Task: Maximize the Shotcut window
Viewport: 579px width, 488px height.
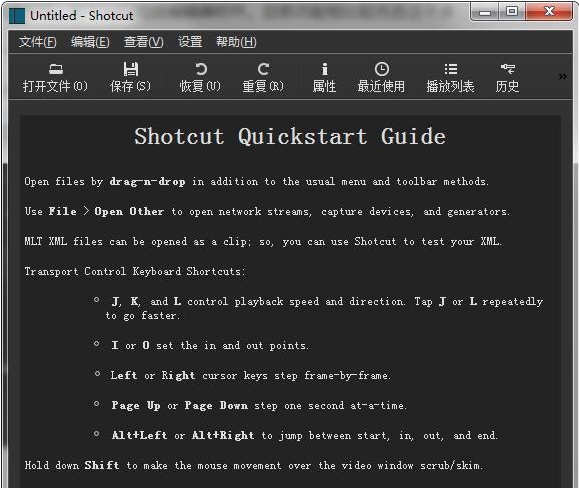Action: point(512,12)
